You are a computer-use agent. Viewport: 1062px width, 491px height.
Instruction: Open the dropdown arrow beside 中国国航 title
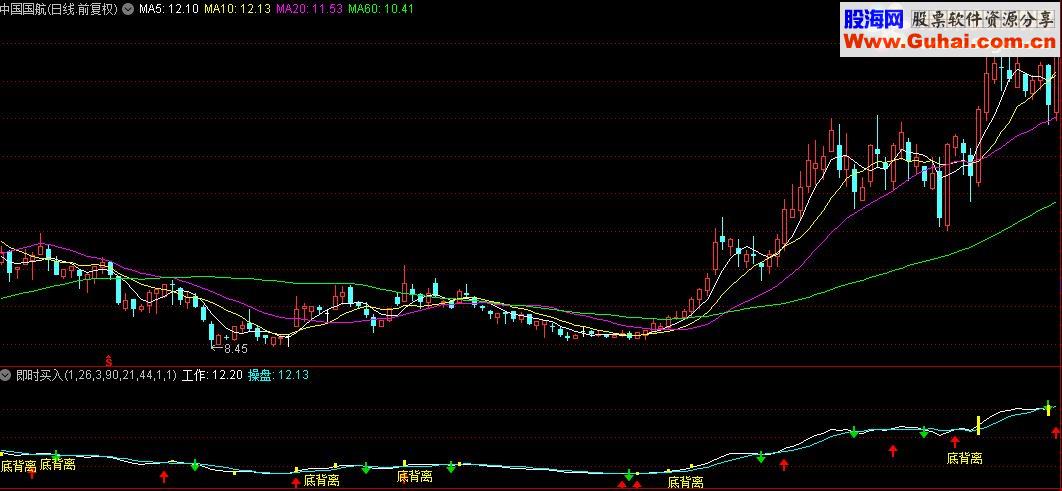click(x=127, y=9)
